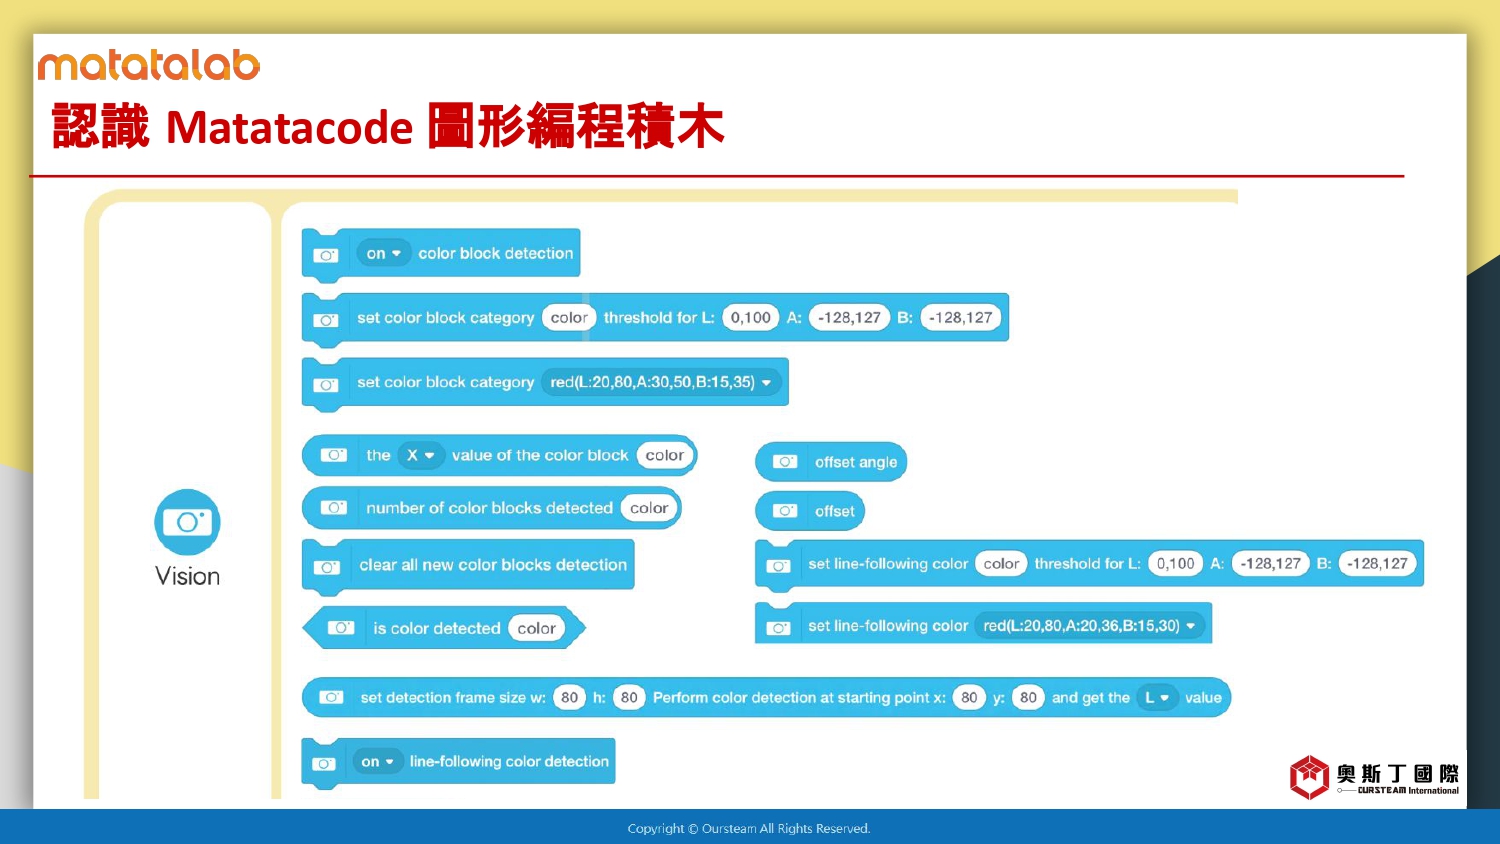Click the matatalab logo
Image resolution: width=1500 pixels, height=844 pixels.
149,65
